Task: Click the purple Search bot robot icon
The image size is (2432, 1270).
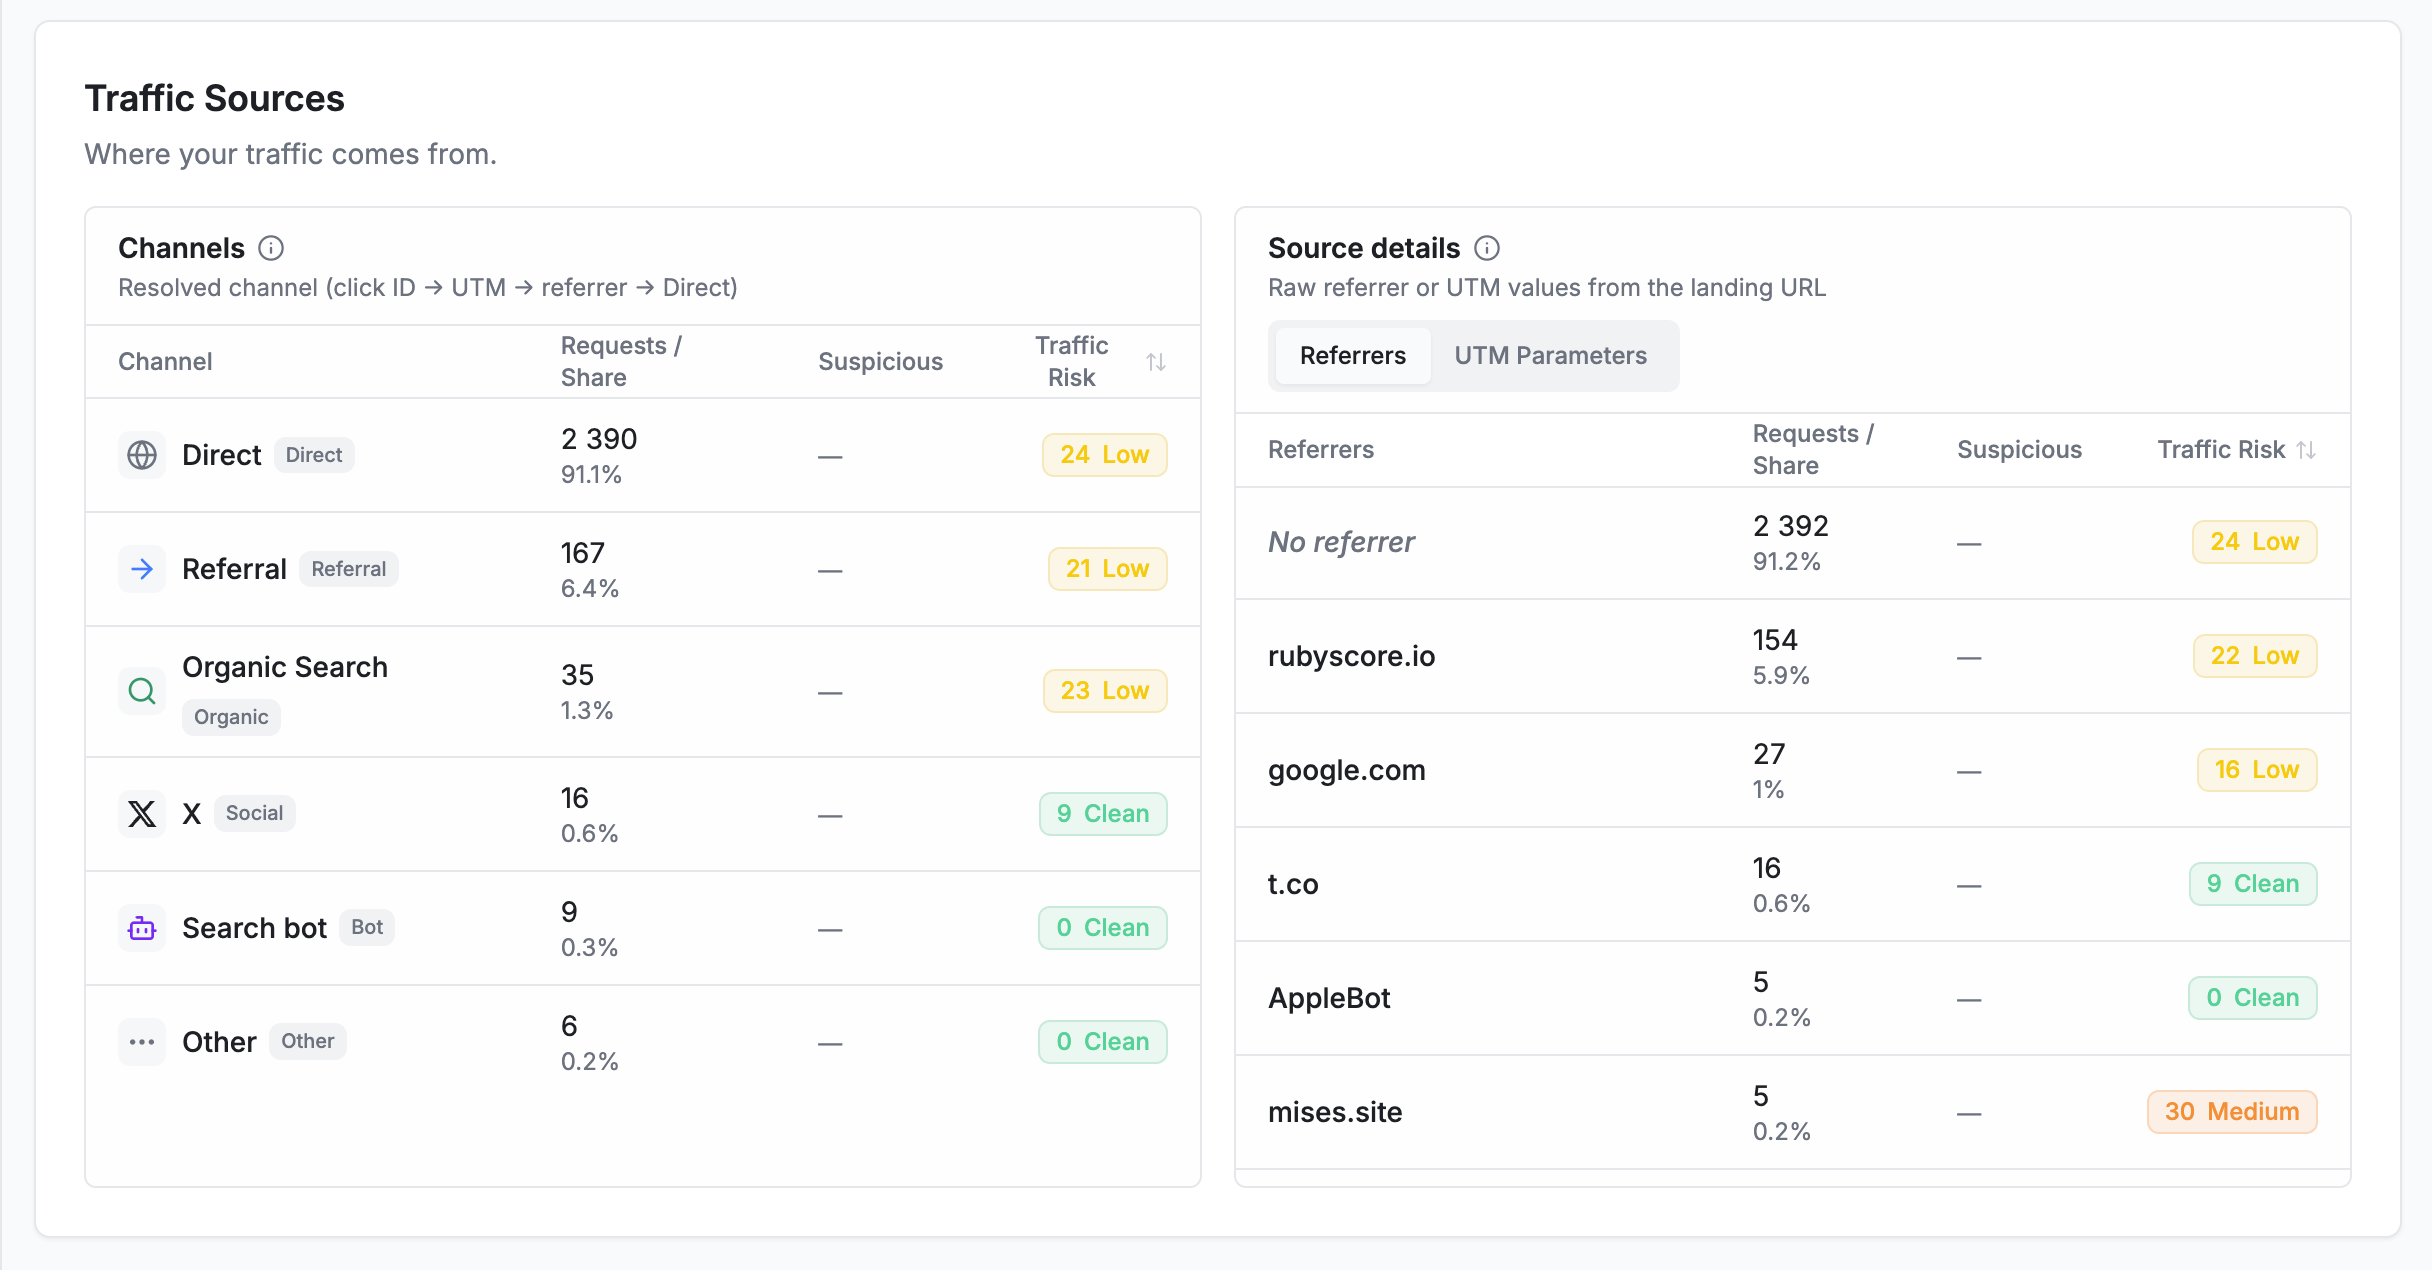Action: click(142, 928)
